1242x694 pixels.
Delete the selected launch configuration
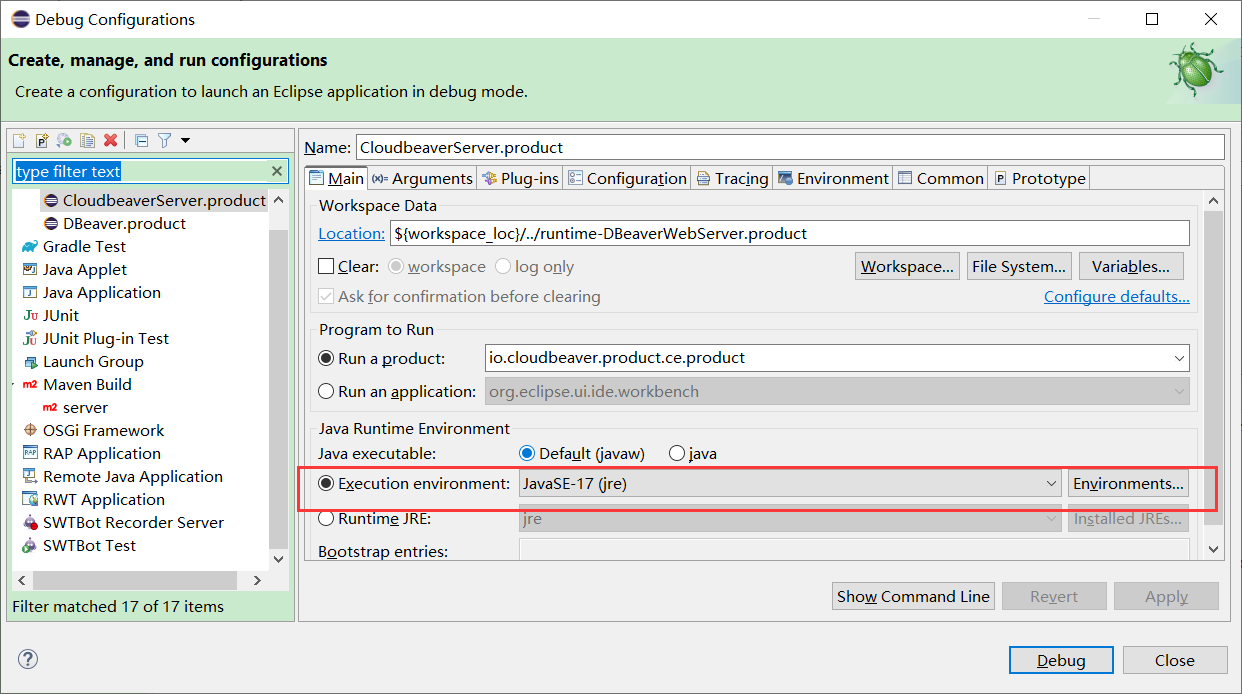(110, 140)
